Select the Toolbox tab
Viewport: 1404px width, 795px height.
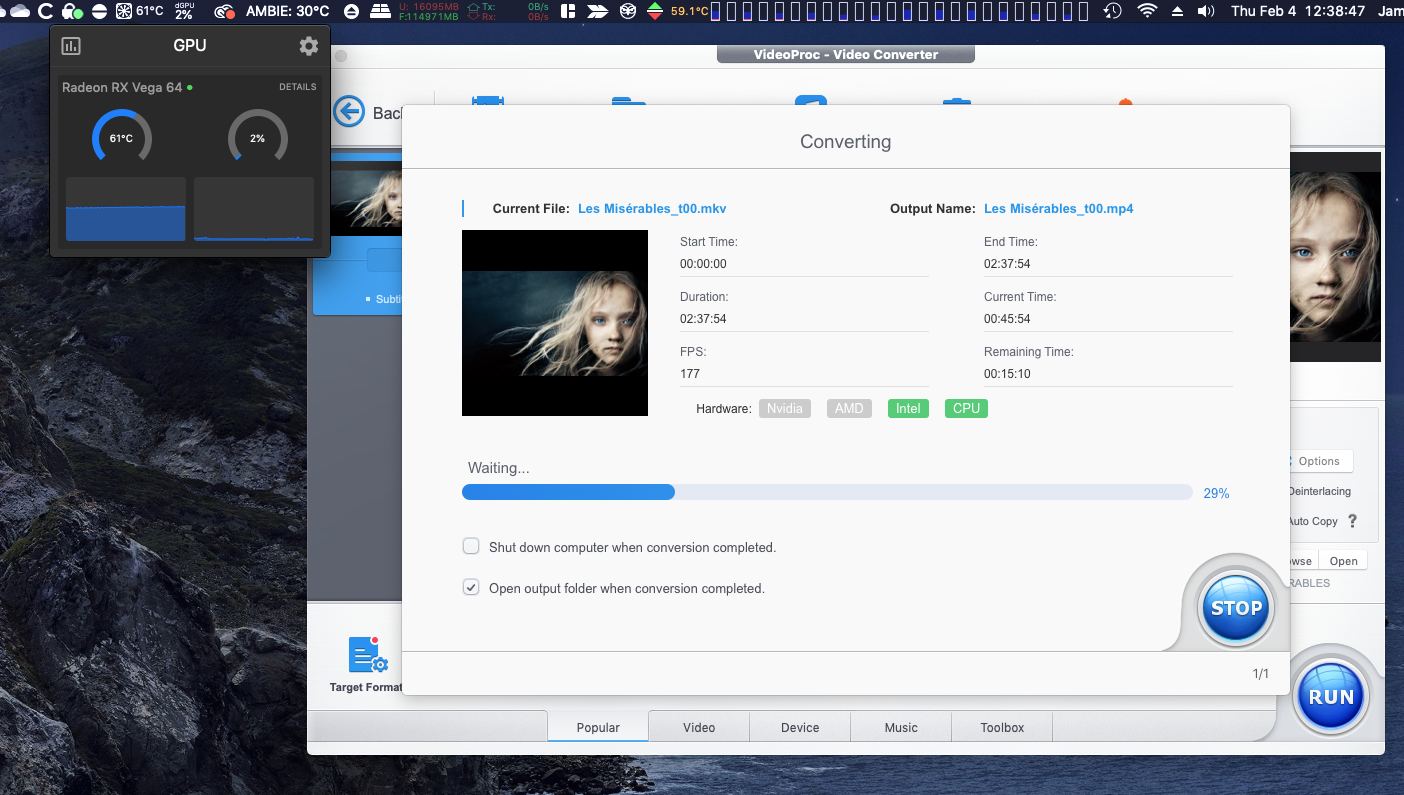pyautogui.click(x=1002, y=727)
